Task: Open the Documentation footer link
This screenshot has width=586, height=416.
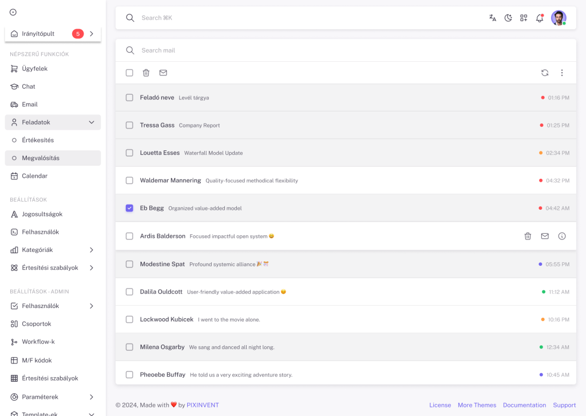Action: [x=524, y=405]
